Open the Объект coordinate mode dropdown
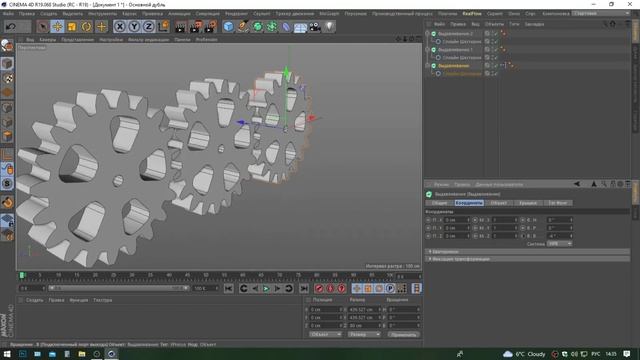 tap(325, 335)
